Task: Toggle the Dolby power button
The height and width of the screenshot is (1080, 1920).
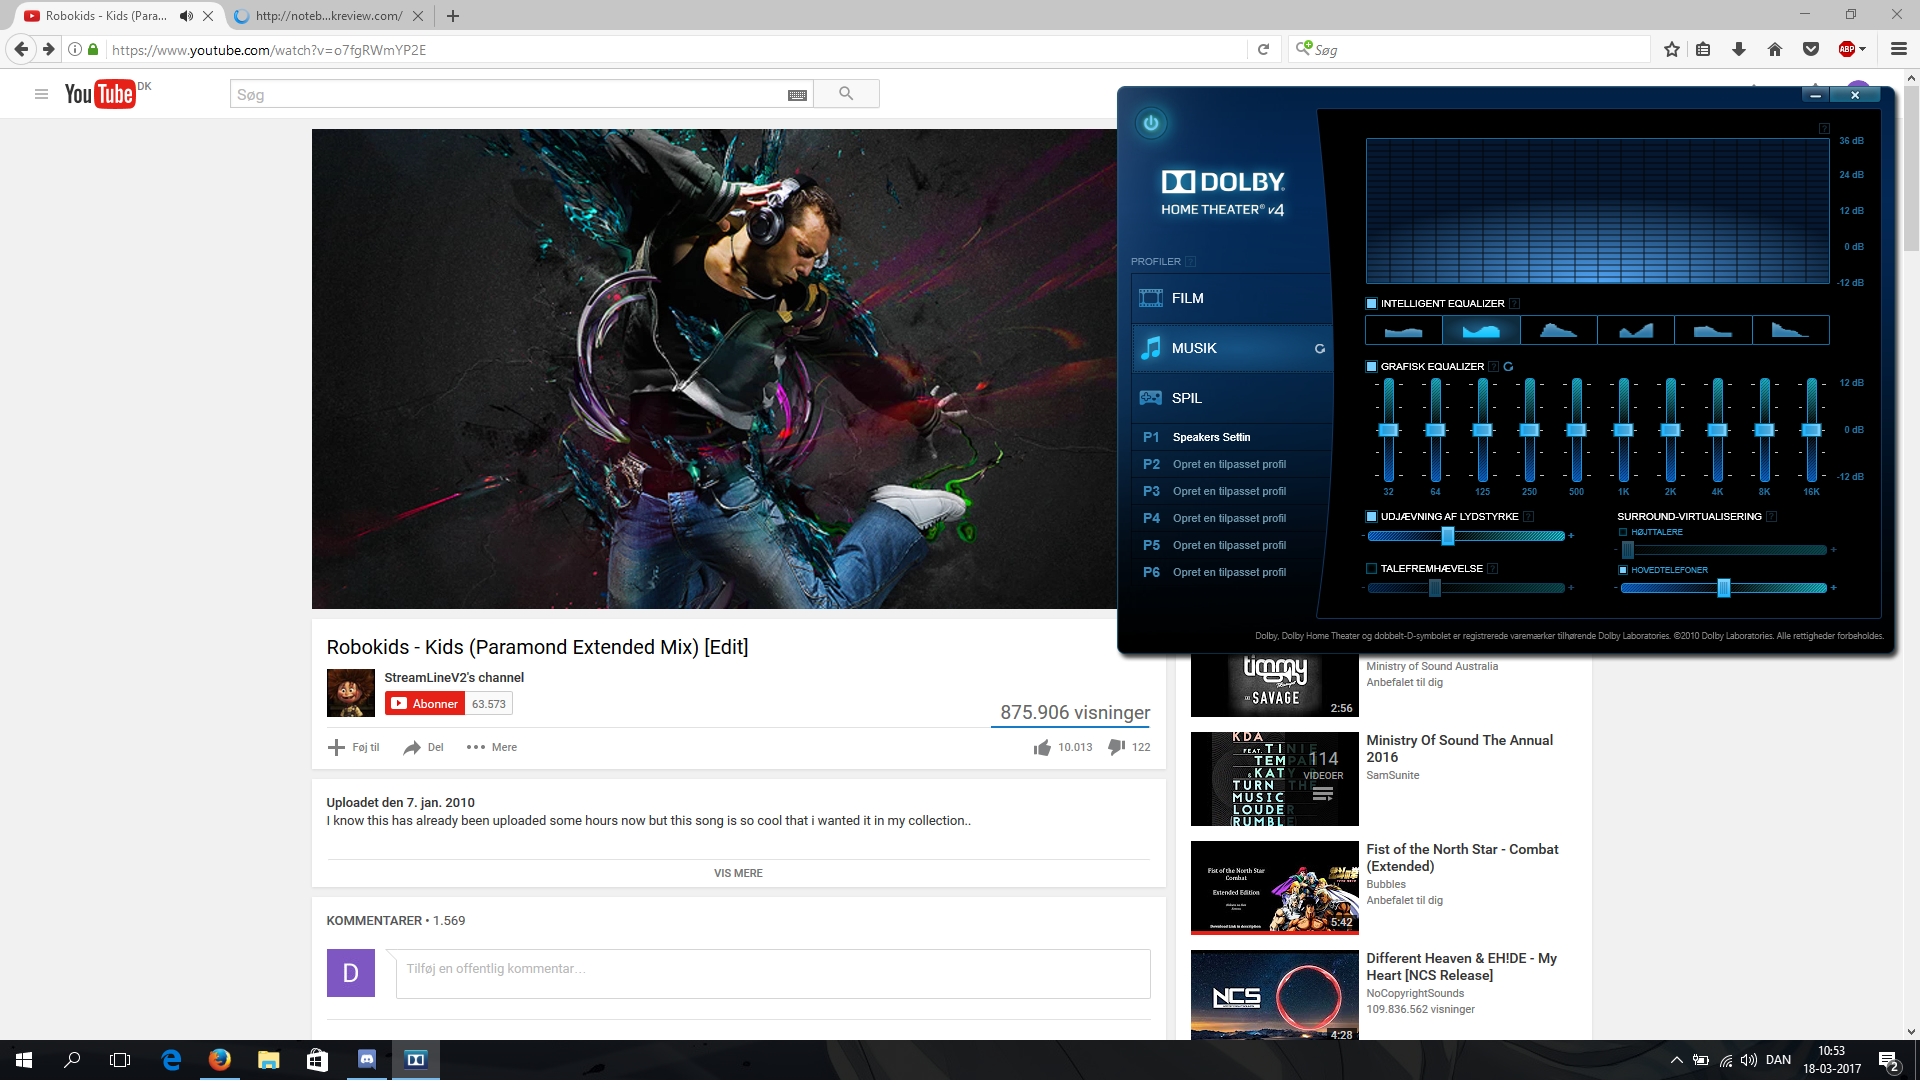Action: pos(1151,123)
